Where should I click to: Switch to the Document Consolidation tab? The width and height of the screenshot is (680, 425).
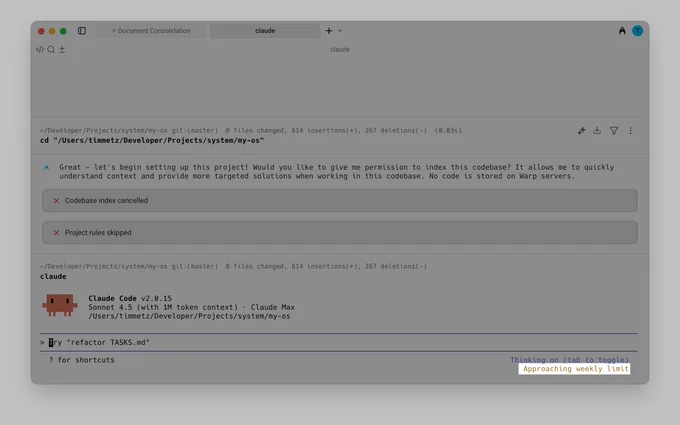(x=150, y=31)
